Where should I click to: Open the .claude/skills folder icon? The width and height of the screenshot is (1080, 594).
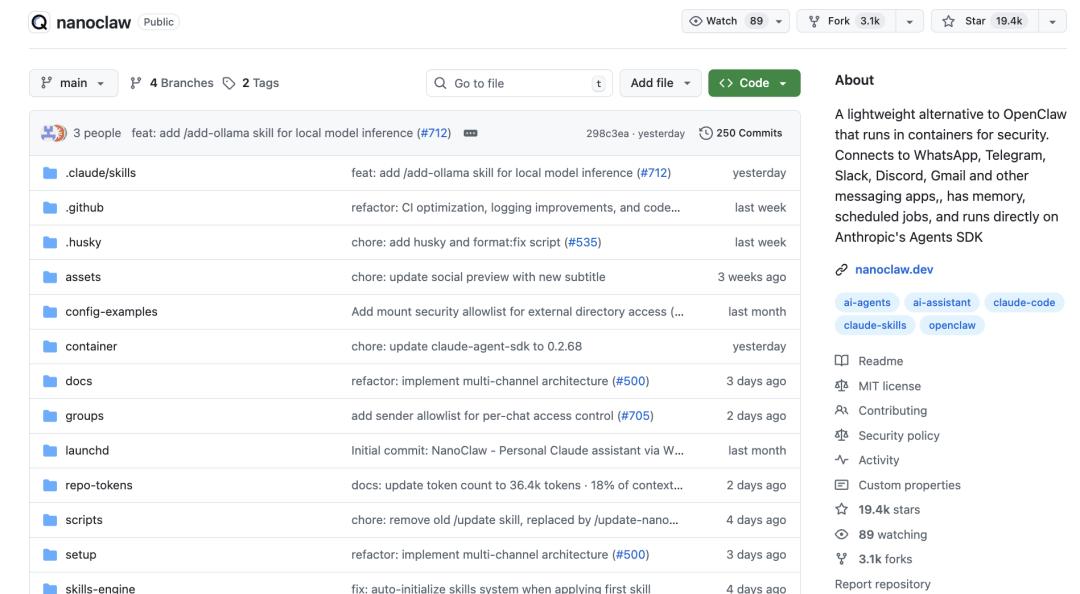(50, 173)
